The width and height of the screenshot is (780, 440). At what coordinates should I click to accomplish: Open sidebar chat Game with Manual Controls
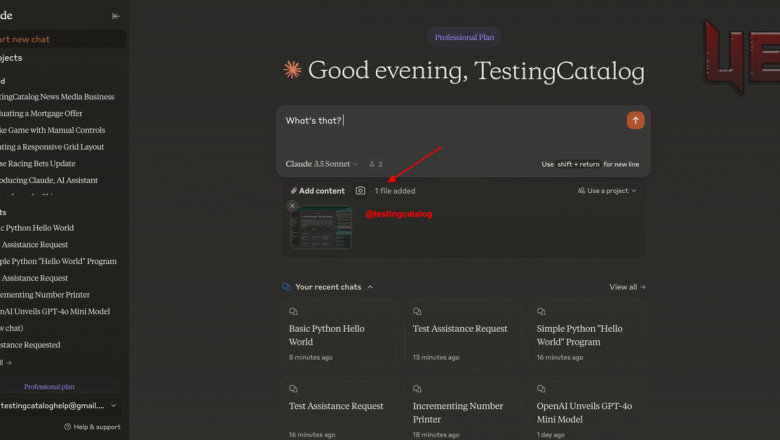[x=53, y=130]
